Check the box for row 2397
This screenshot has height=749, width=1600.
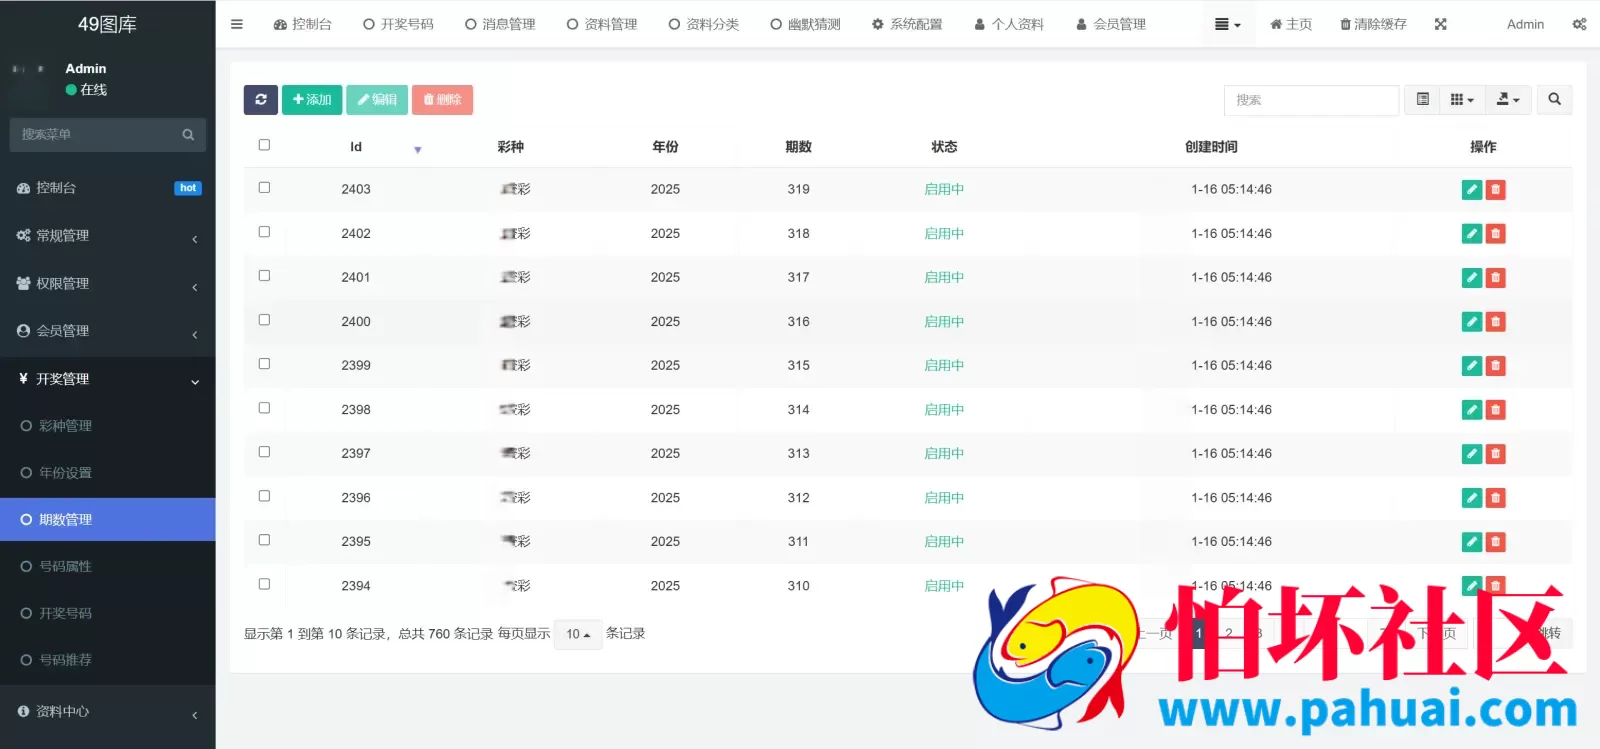[264, 452]
